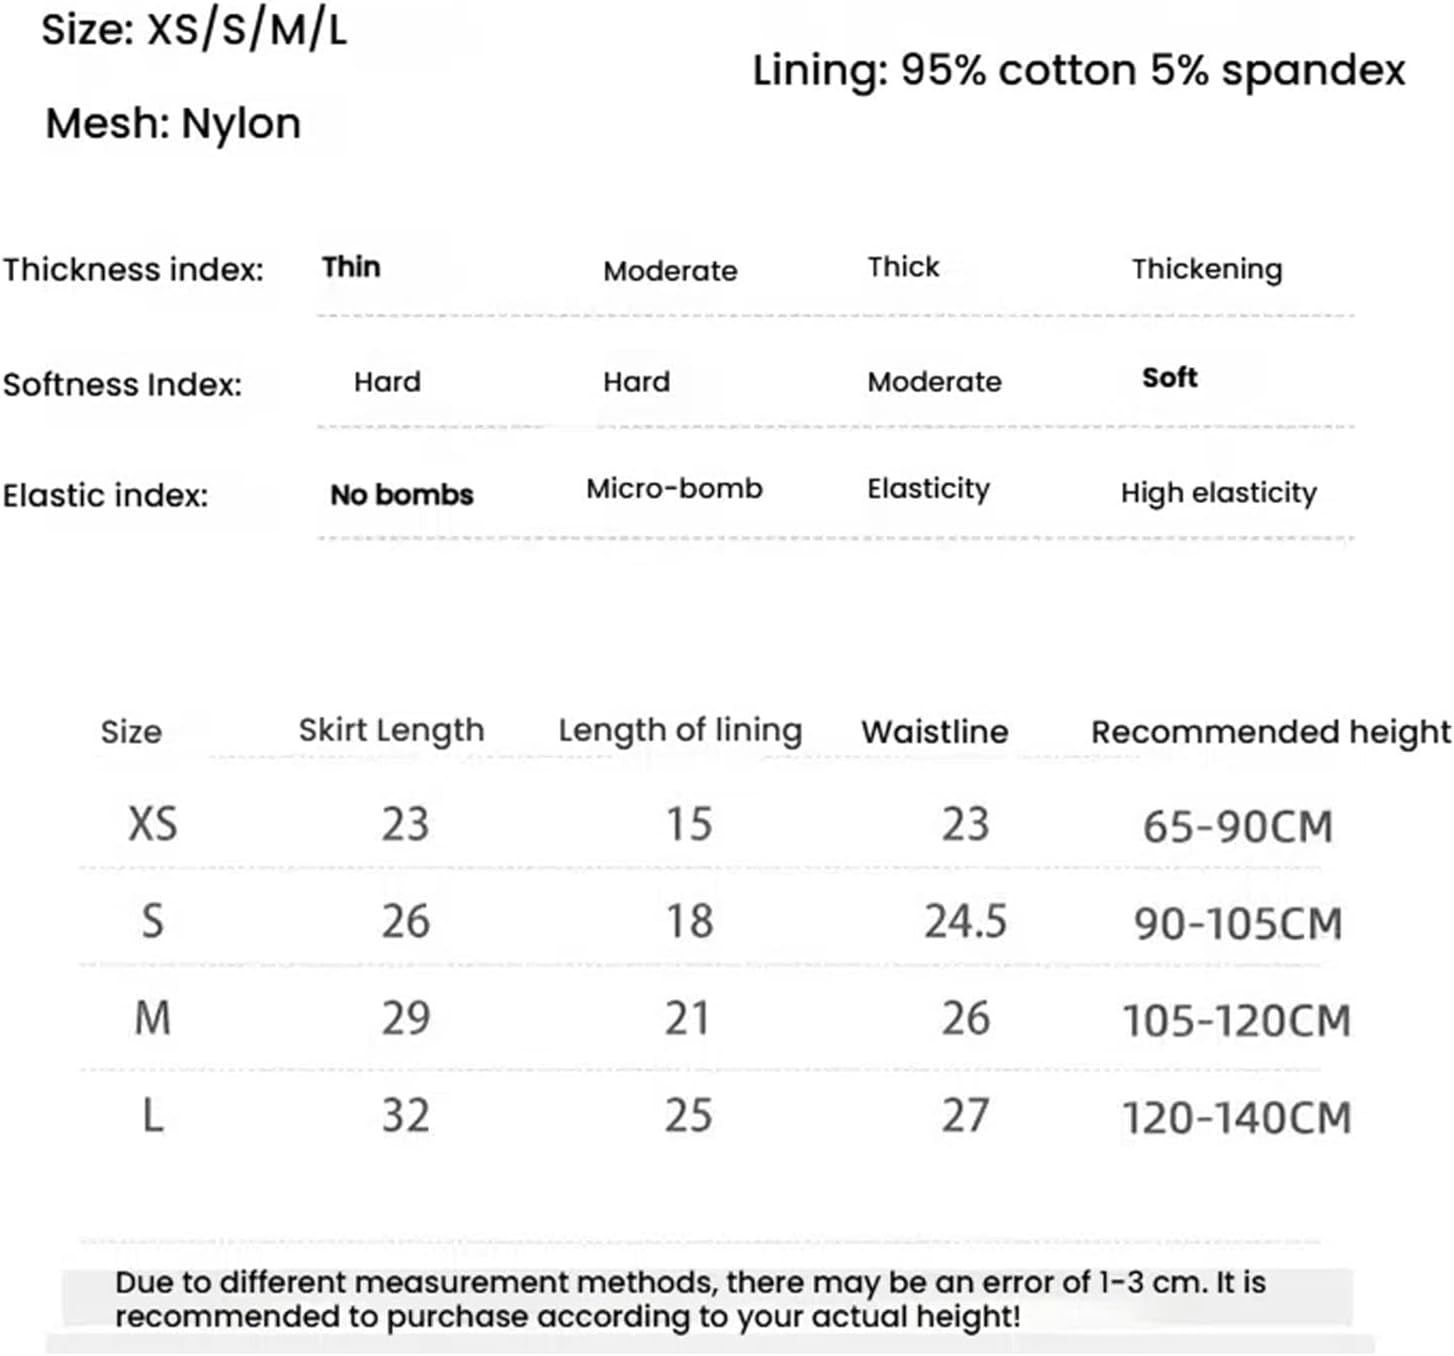Click the '65-90CM' recommended height value
The image size is (1454, 1356).
1237,827
